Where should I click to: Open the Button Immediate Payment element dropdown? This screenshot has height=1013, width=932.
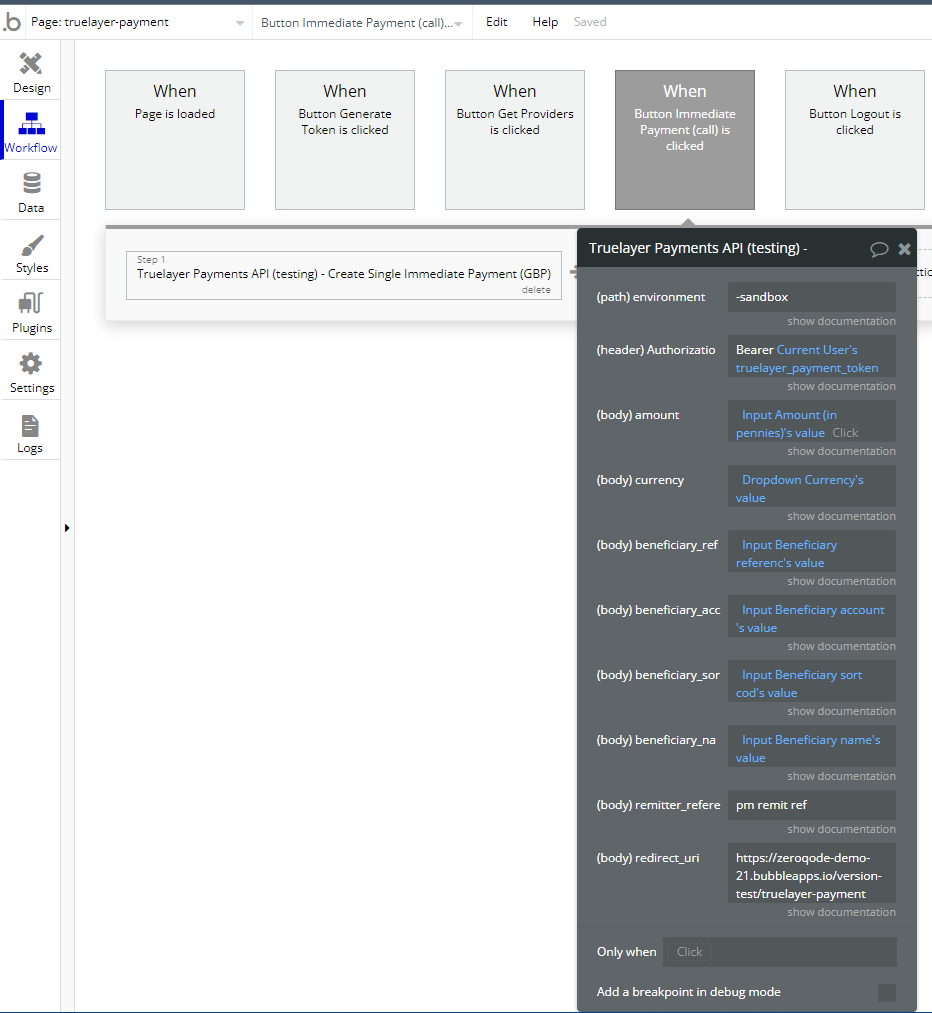362,23
